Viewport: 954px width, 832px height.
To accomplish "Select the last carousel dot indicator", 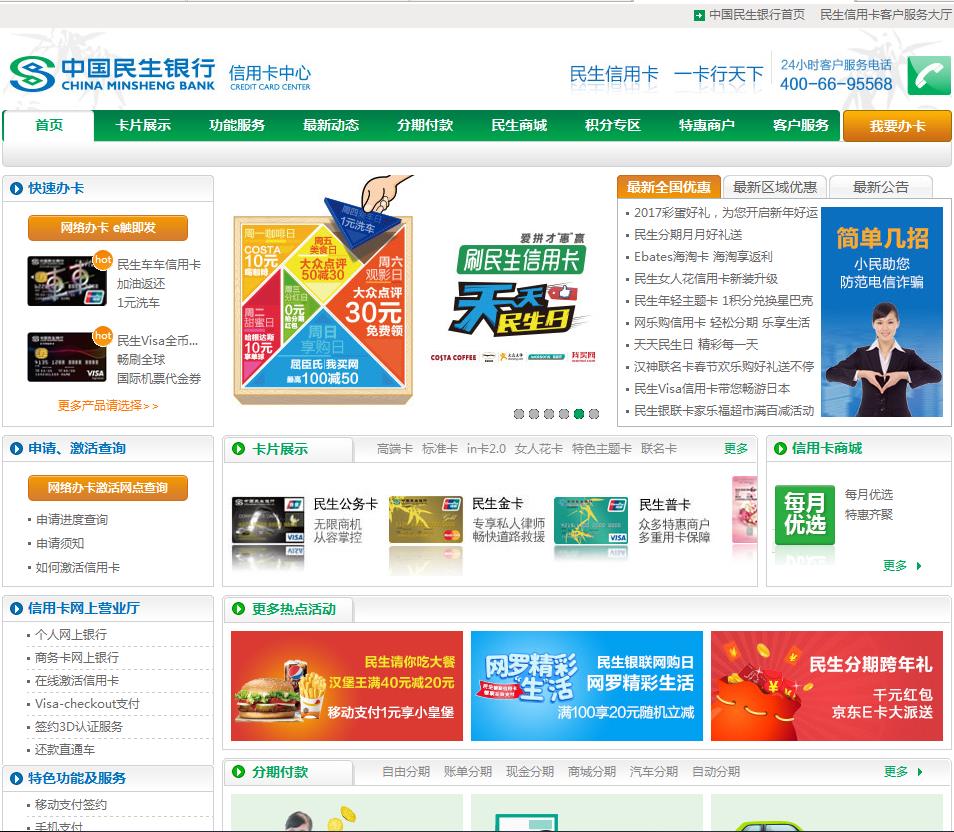I will tap(594, 414).
